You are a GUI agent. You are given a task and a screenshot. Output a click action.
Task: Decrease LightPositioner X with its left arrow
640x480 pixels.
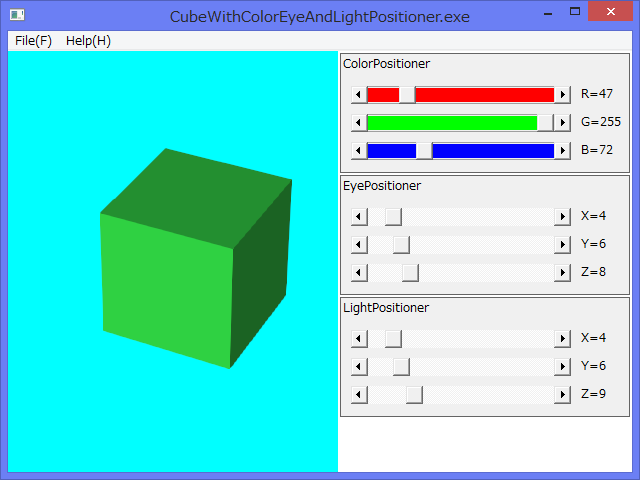359,338
